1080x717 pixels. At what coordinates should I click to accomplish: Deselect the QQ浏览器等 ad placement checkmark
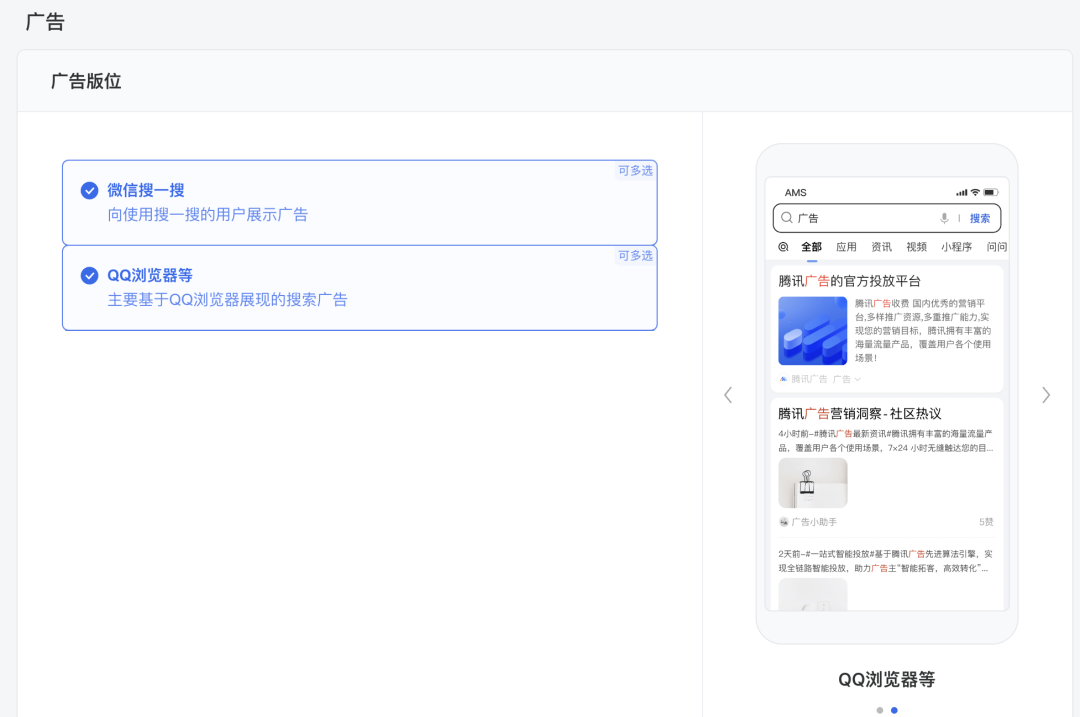click(92, 274)
